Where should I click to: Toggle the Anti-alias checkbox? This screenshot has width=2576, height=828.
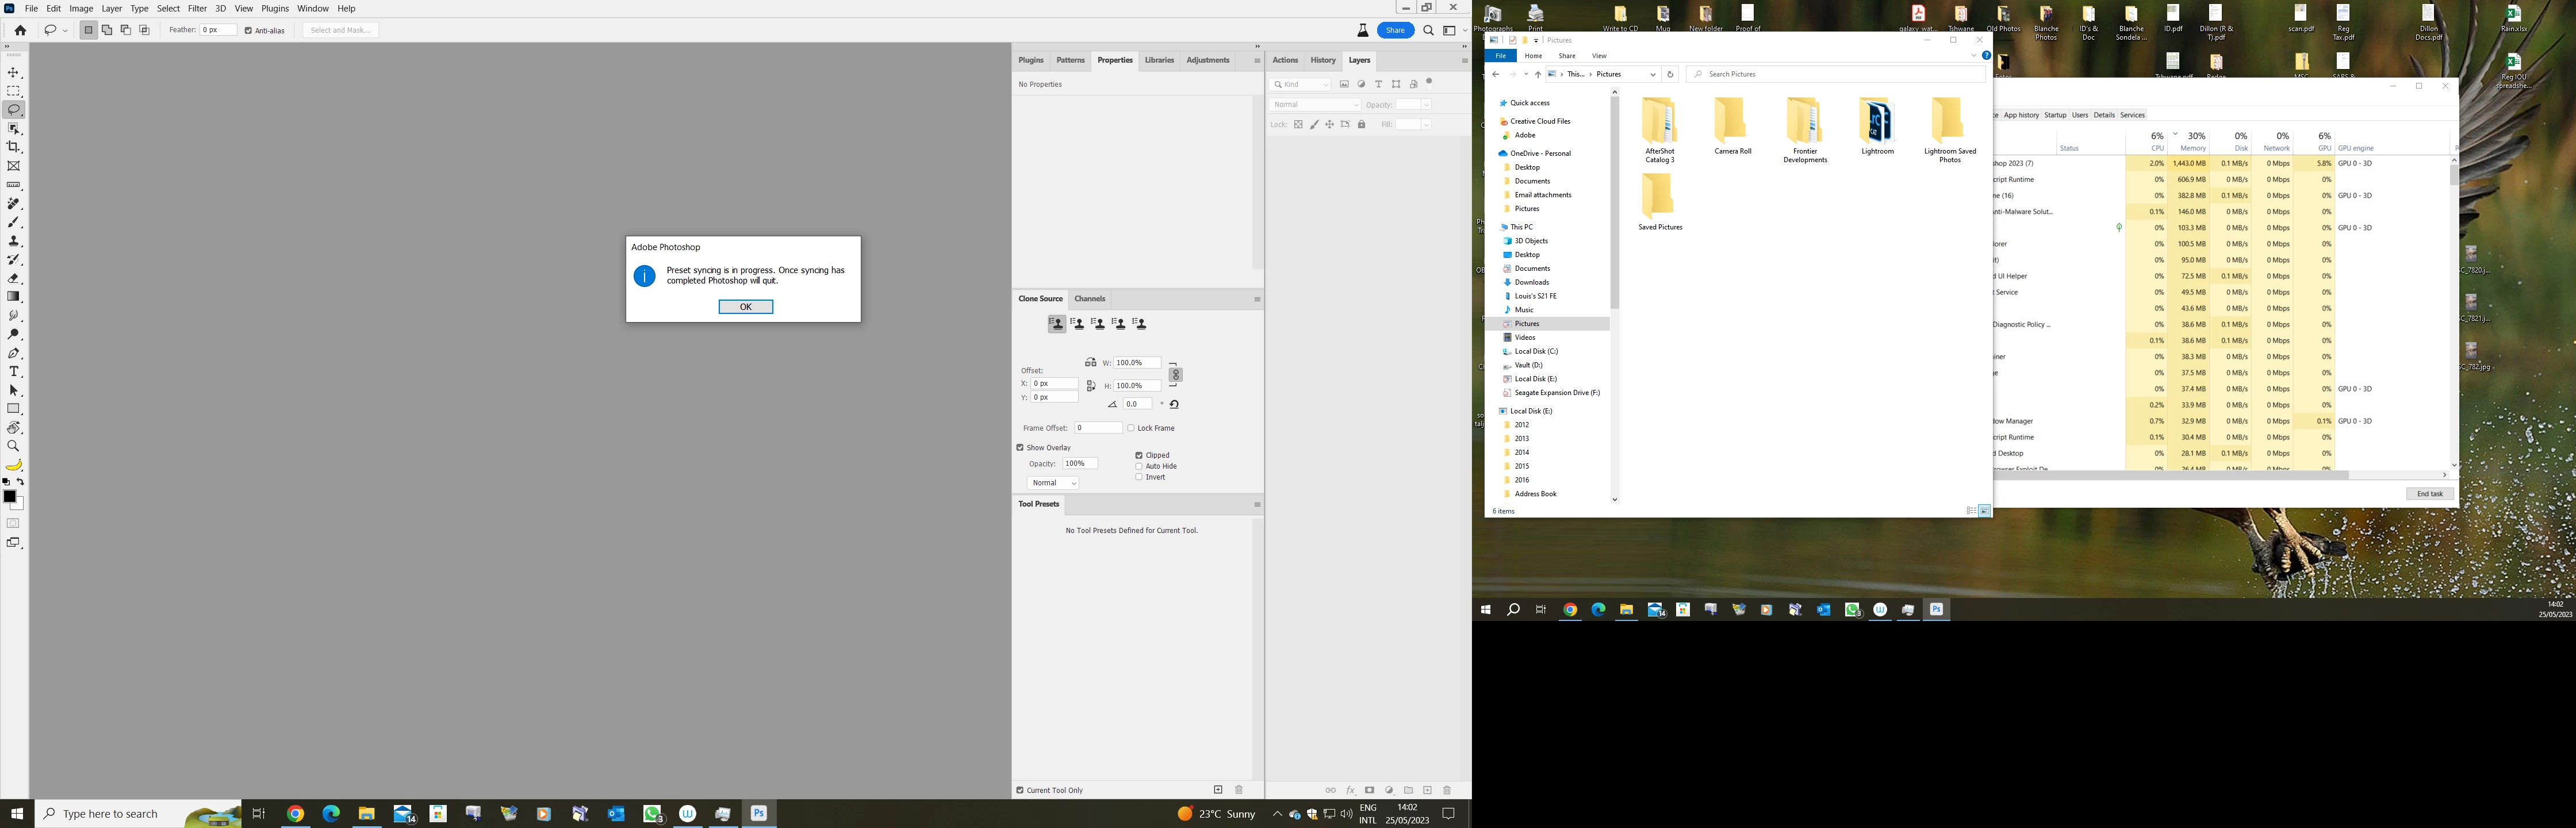[249, 30]
